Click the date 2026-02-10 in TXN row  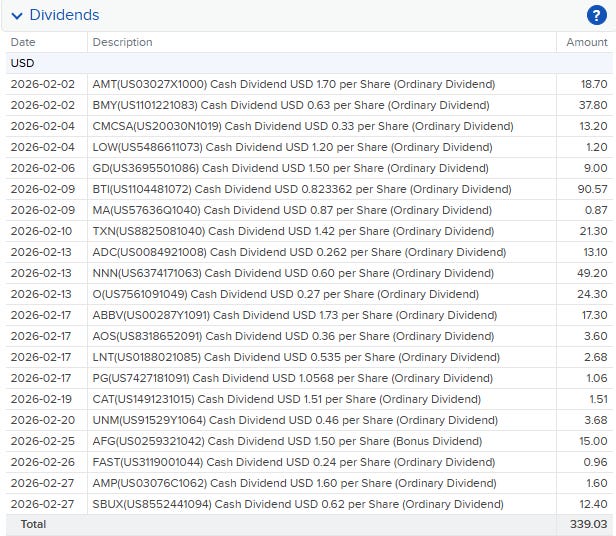41,231
